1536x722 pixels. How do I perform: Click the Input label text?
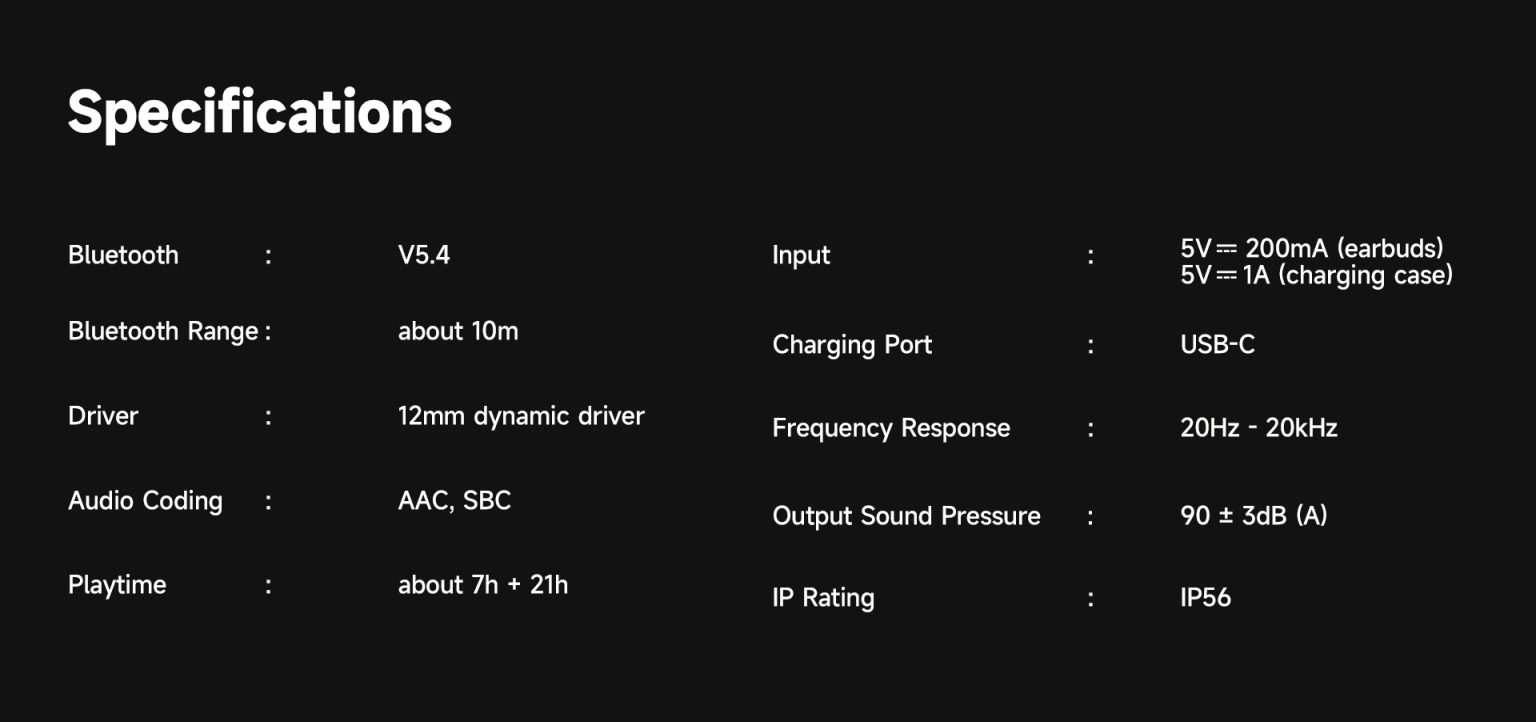[801, 255]
